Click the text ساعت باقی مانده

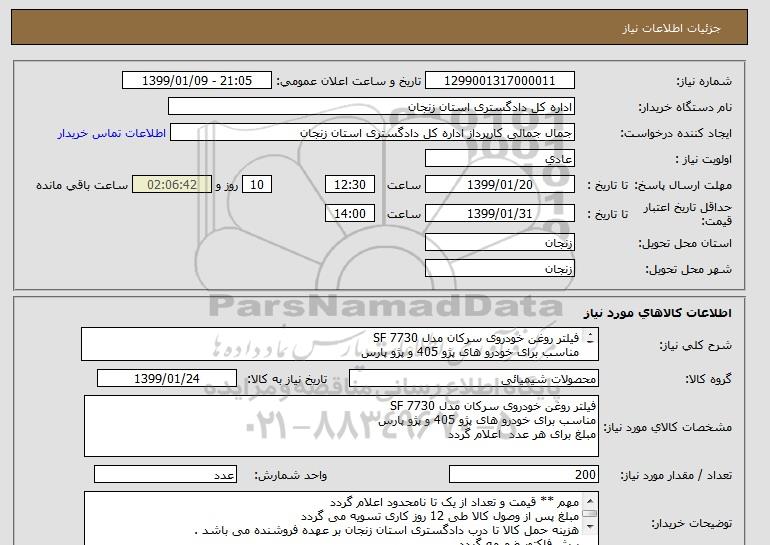coord(82,185)
